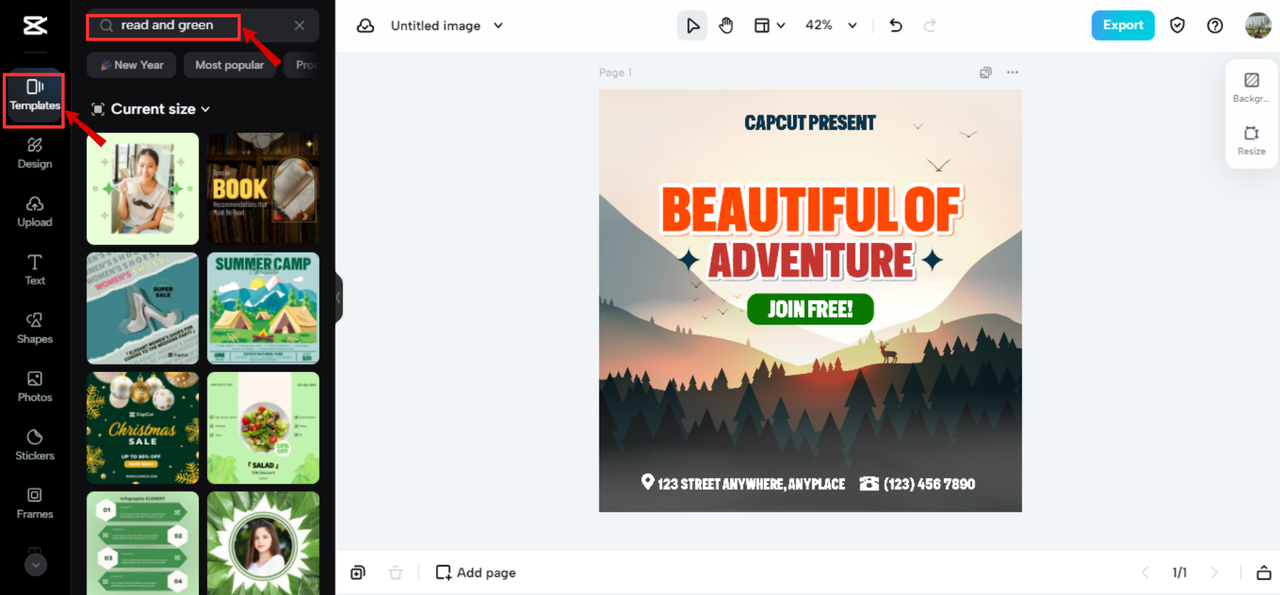The height and width of the screenshot is (595, 1280).
Task: Click the CapCut logo icon
Action: [35, 26]
